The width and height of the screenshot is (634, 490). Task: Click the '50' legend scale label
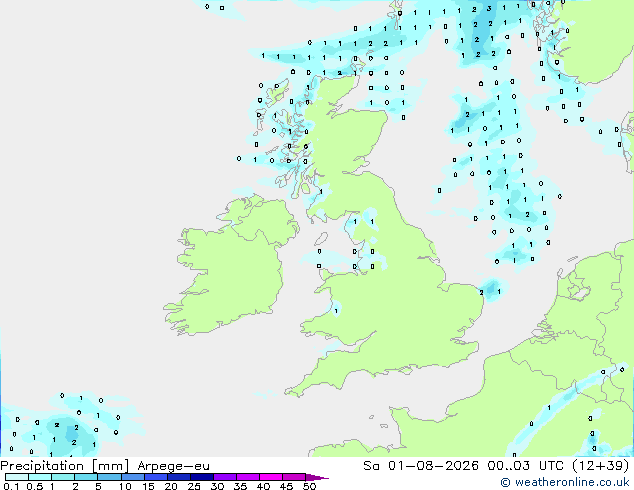click(x=309, y=486)
